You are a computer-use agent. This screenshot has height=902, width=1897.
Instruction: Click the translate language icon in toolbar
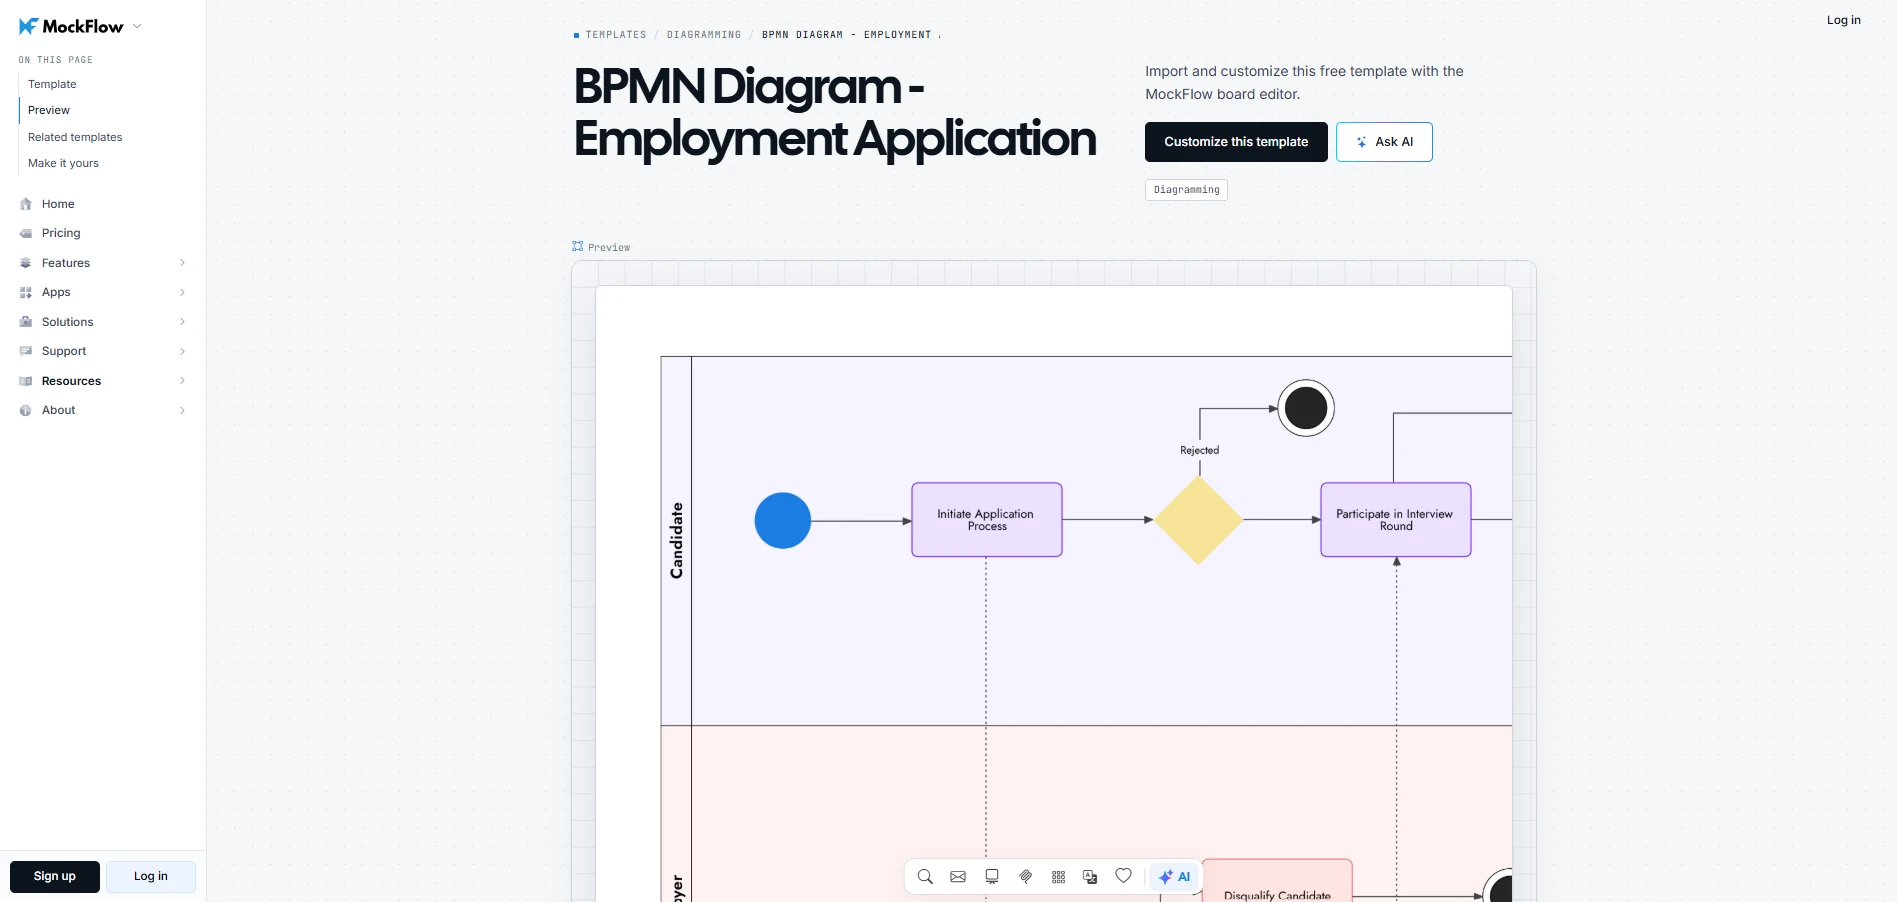(1090, 876)
